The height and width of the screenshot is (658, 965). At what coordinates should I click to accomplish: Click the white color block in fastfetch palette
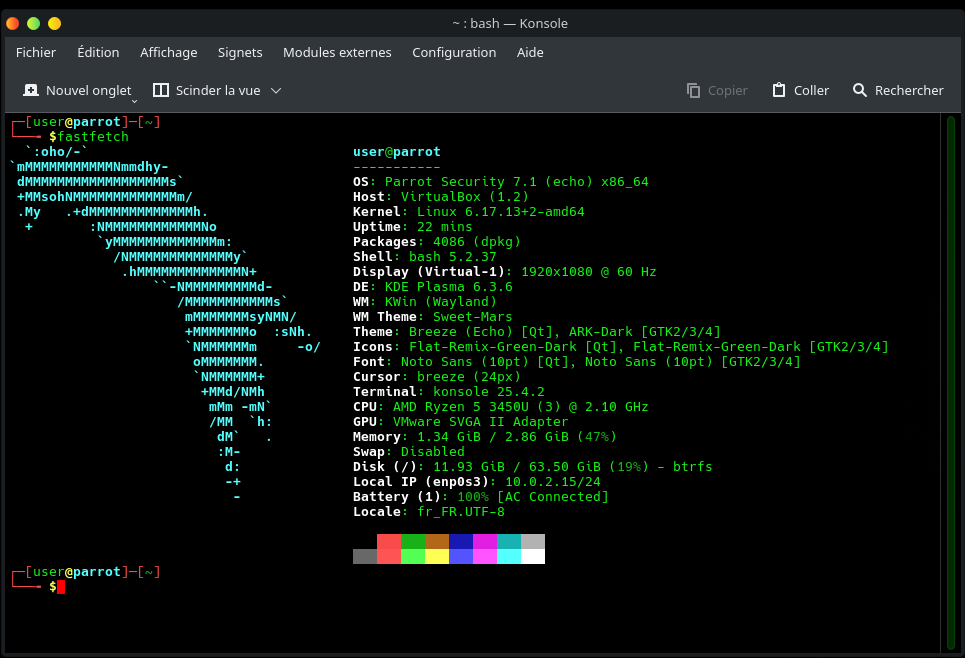tap(533, 557)
